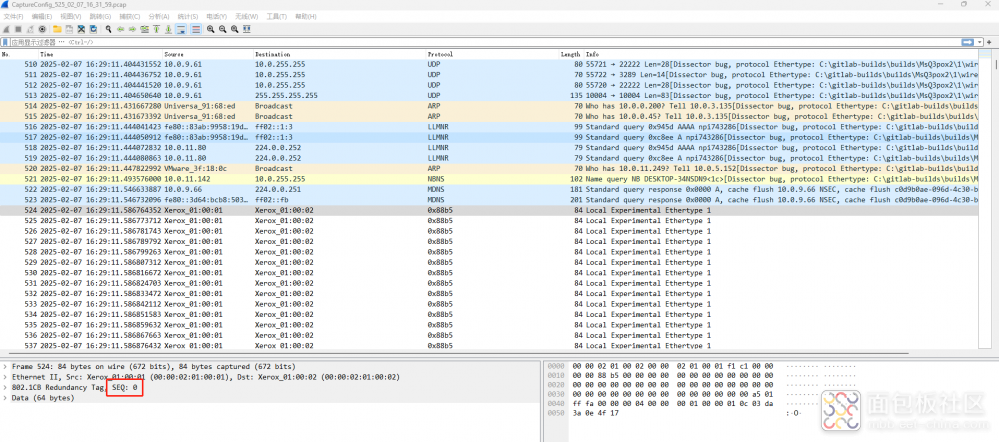999x442 pixels.
Task: Open the 帮助(H) menu
Action: [x=305, y=17]
